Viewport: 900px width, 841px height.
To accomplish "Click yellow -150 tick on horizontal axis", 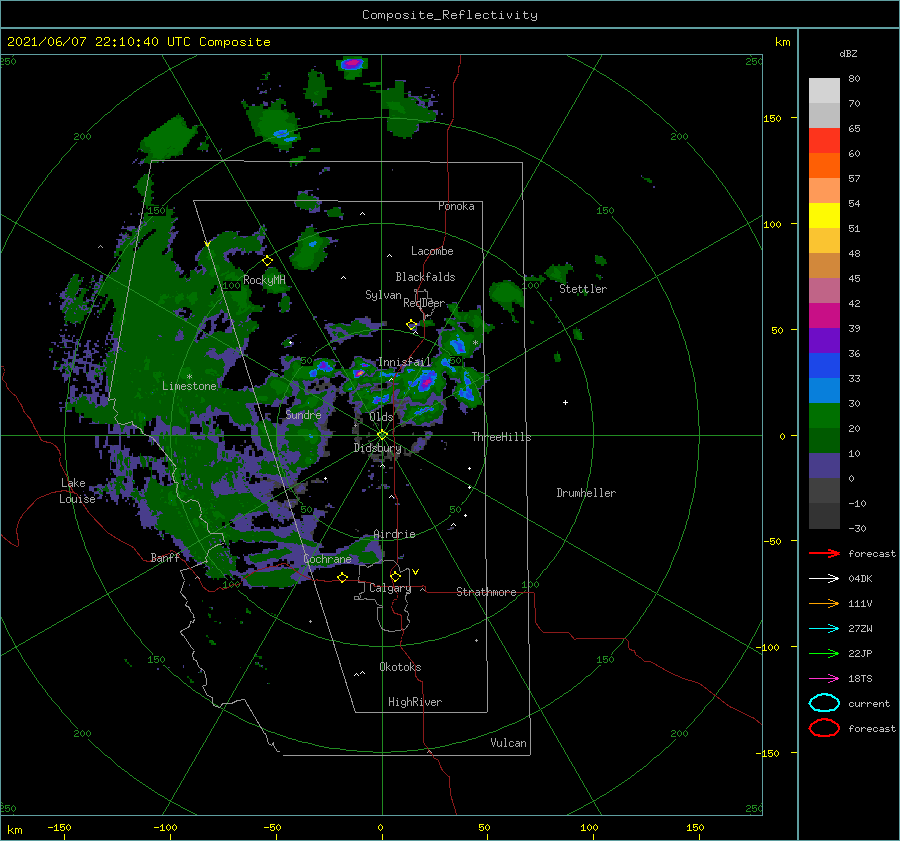I will [x=59, y=827].
